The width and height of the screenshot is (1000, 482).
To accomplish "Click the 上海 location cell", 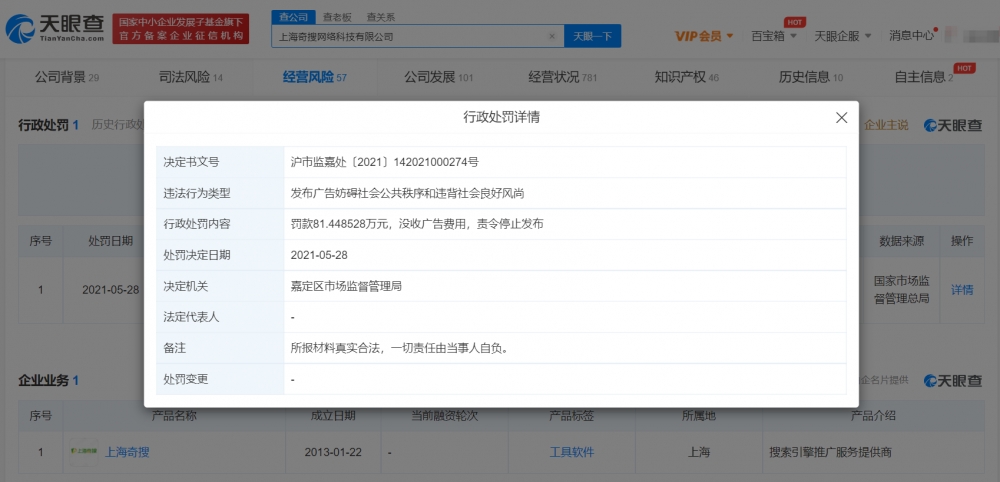I will [x=698, y=452].
